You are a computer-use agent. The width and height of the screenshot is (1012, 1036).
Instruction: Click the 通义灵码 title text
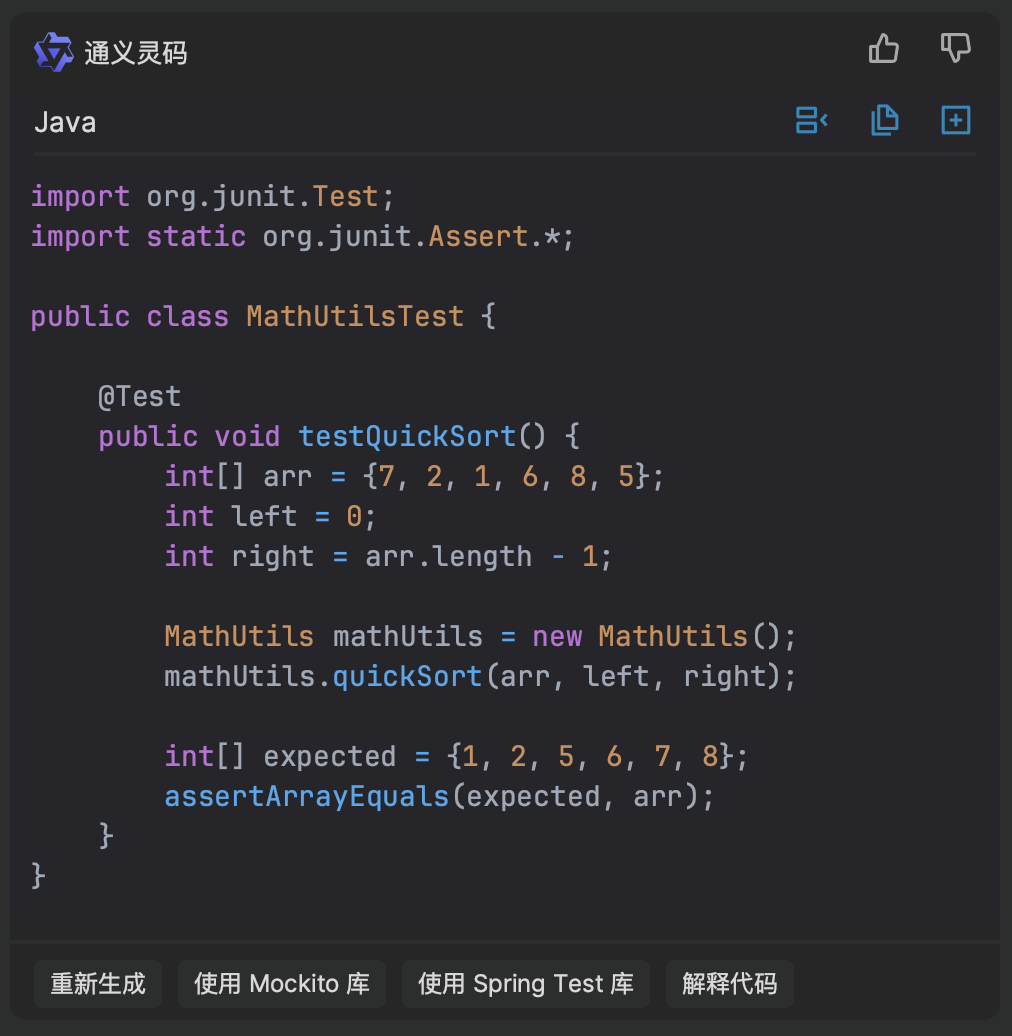136,53
